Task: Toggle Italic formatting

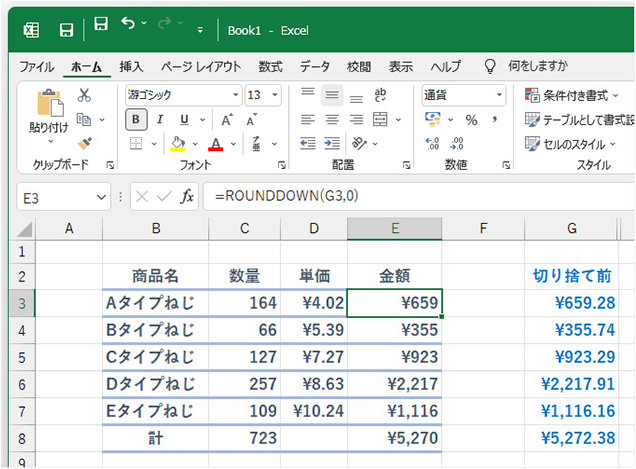Action: coord(158,120)
